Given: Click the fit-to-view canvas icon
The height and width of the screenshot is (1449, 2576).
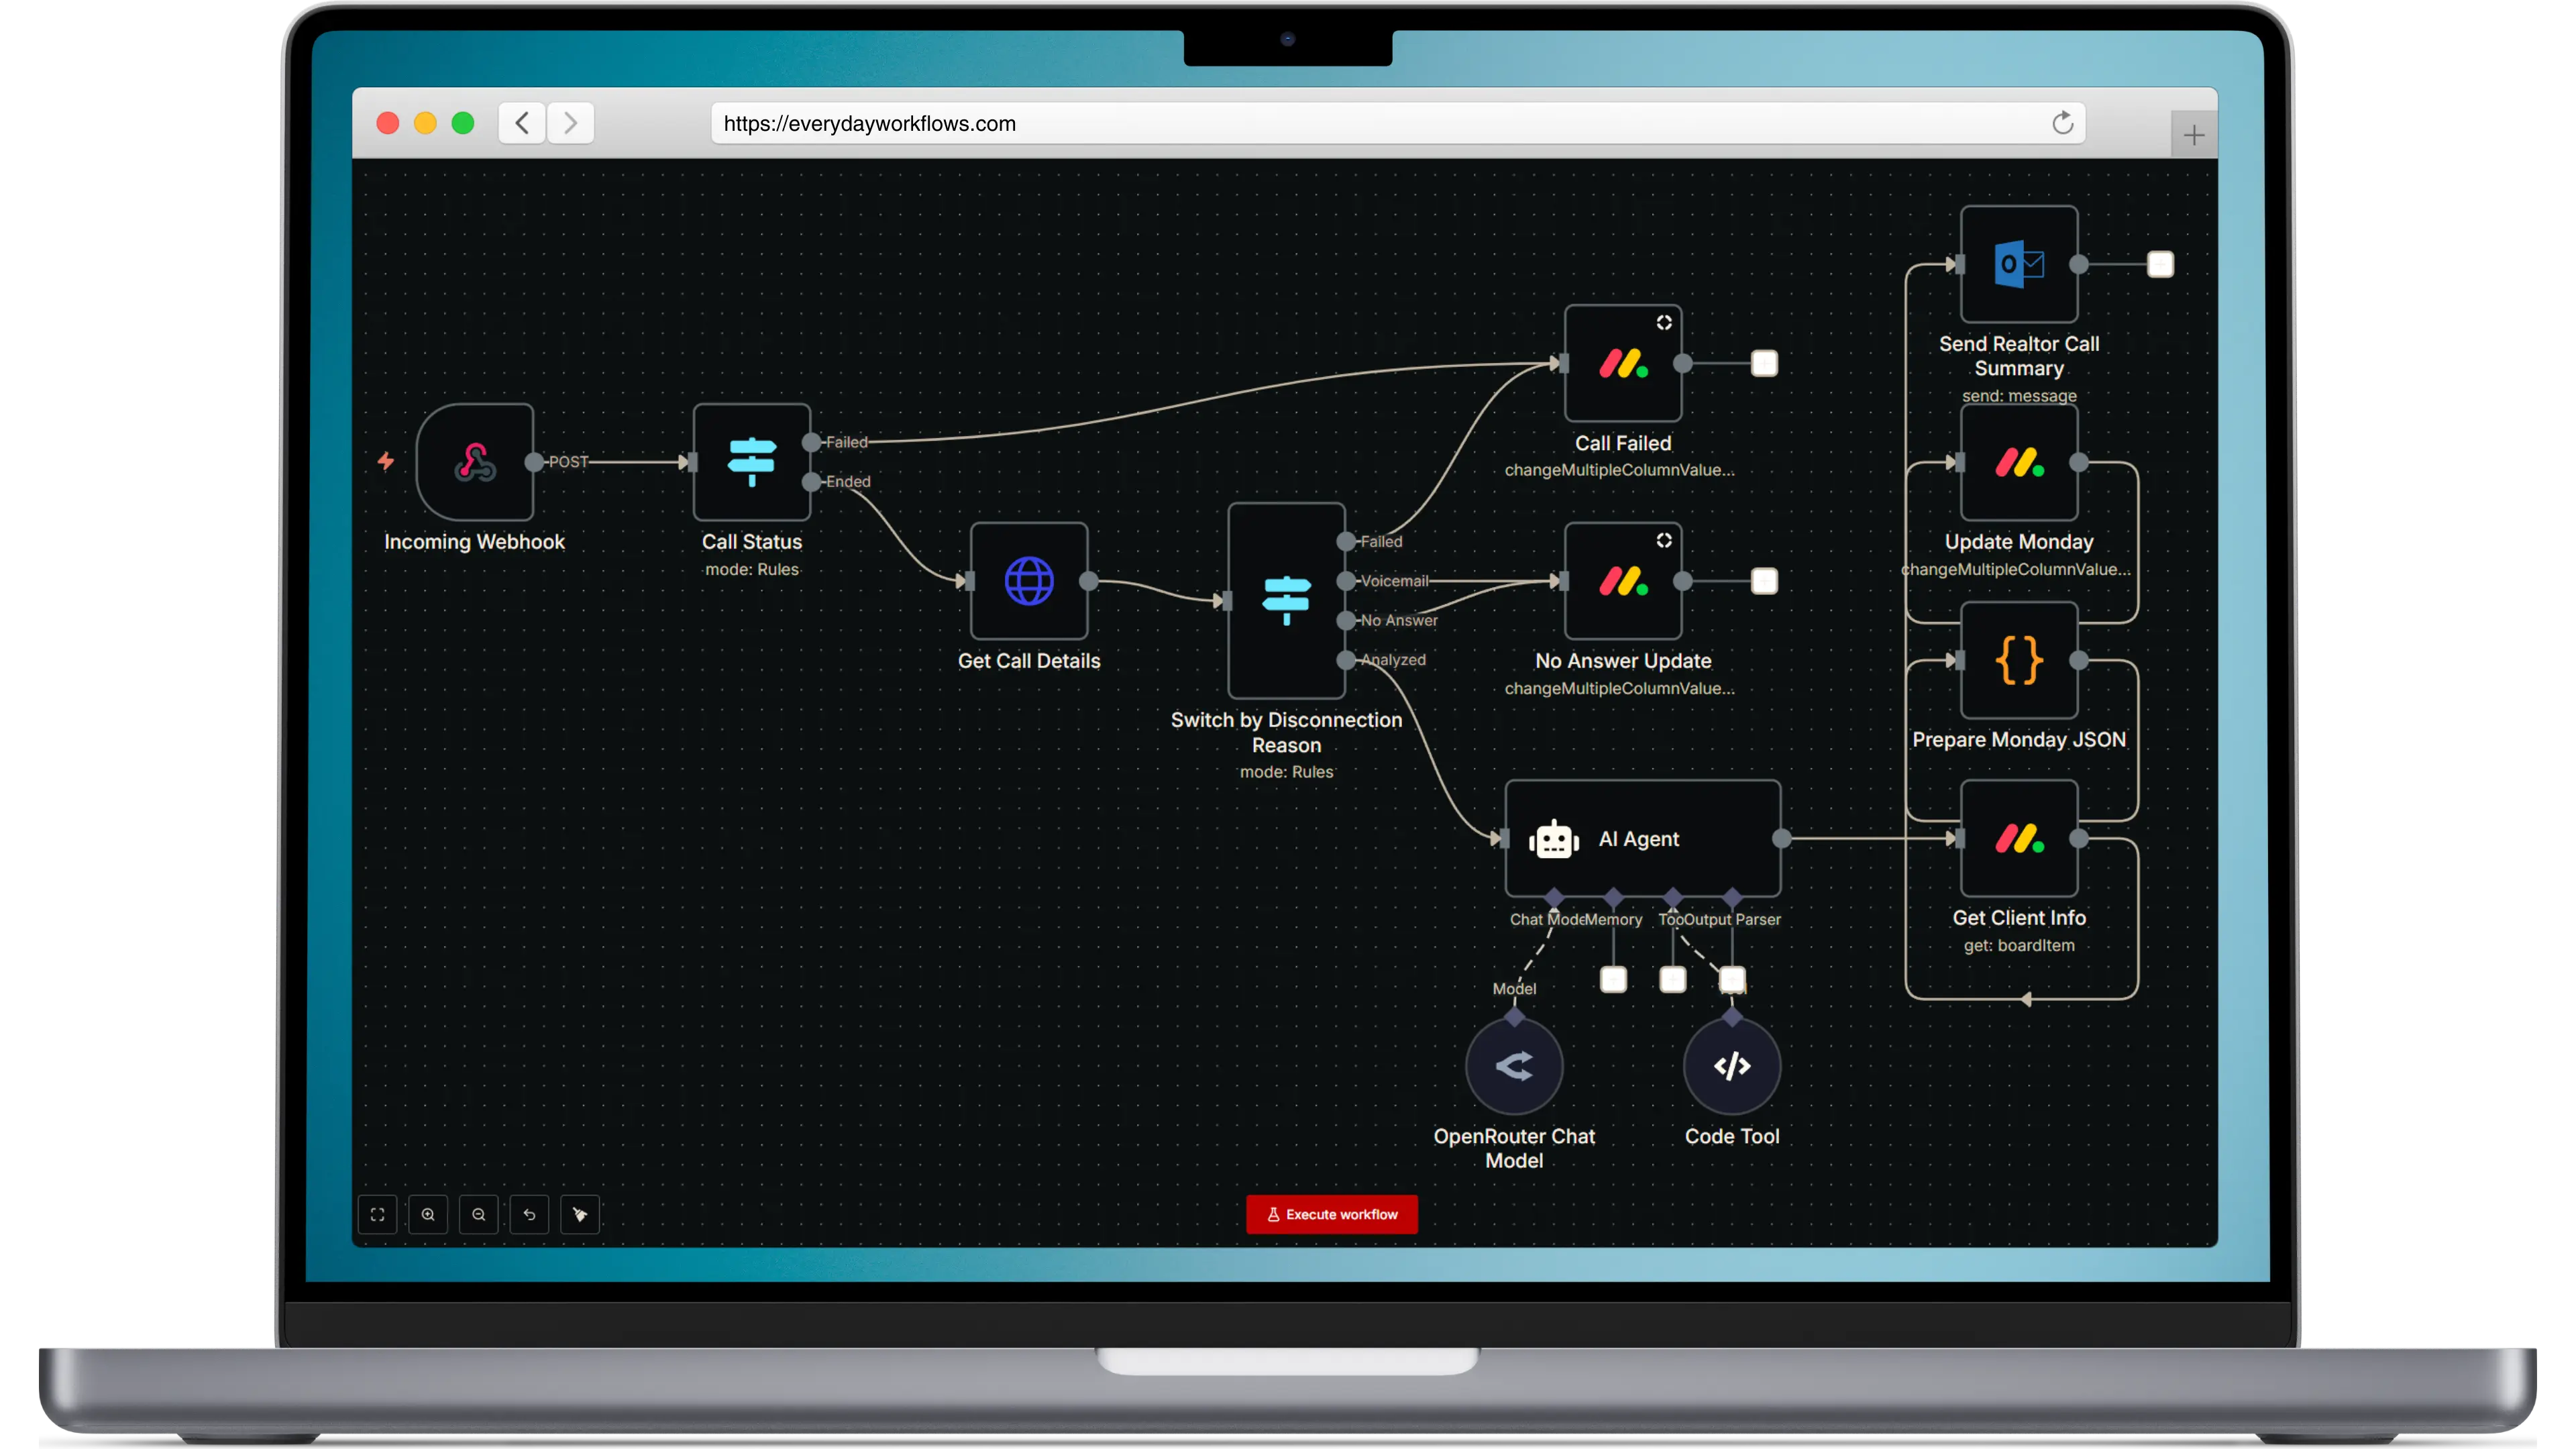Looking at the screenshot, I should pos(377,1214).
